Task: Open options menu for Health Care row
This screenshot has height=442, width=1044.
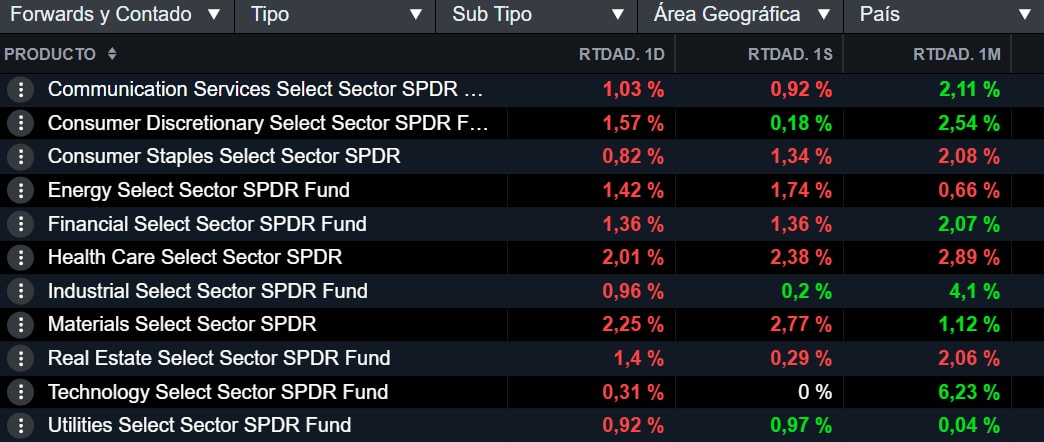Action: pyautogui.click(x=21, y=258)
